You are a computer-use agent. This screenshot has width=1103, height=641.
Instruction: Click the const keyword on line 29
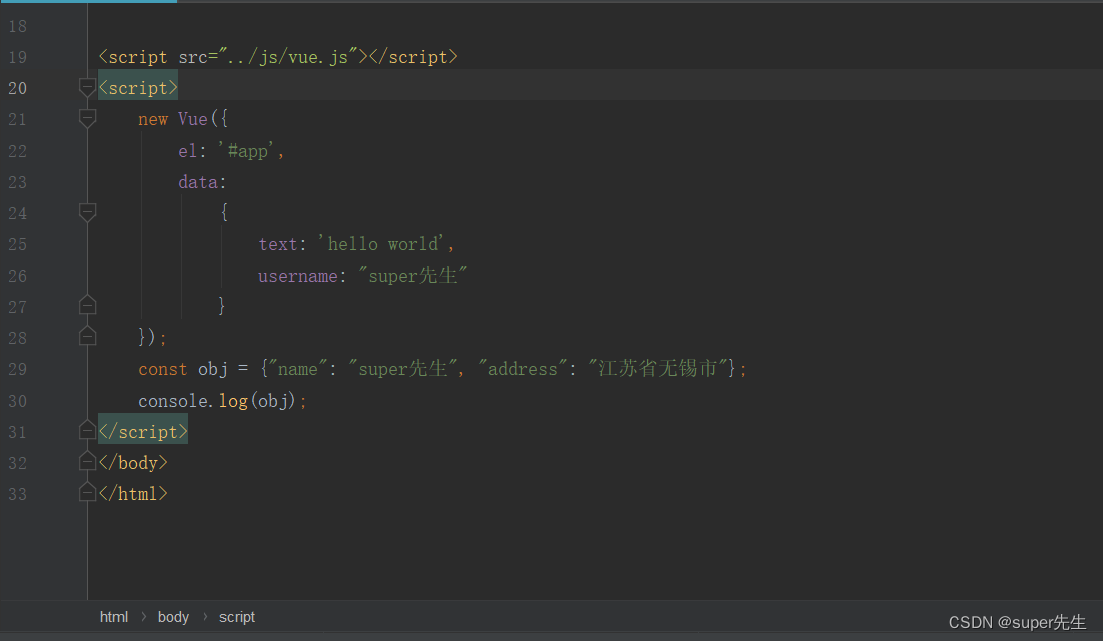162,369
